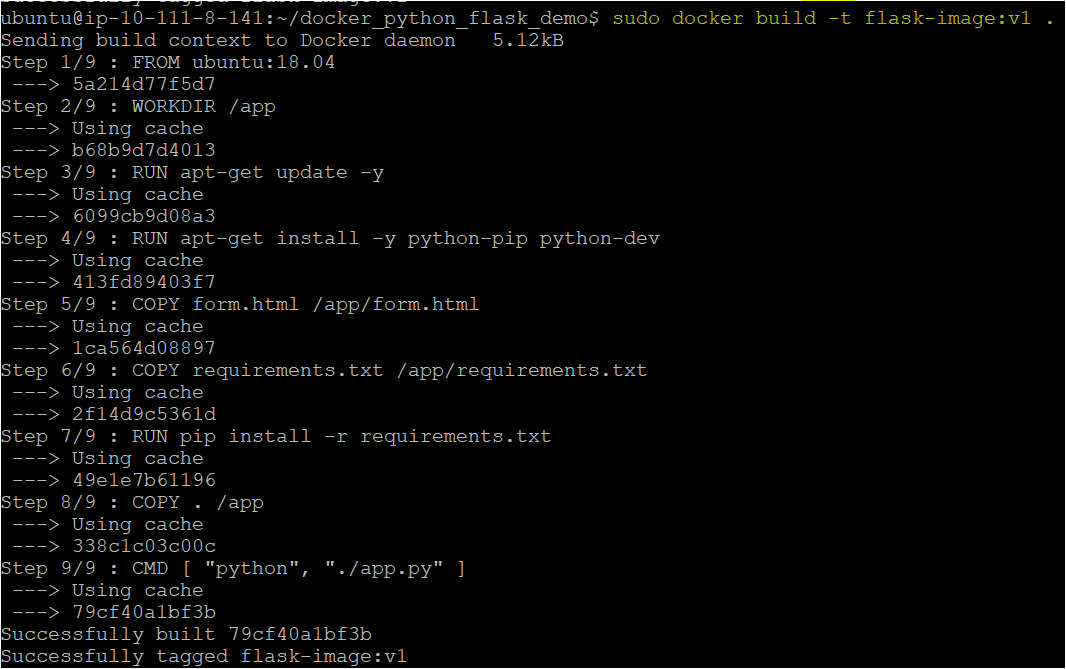The image size is (1066, 669).
Task: Click layer ID 2f14d9c5361d
Action: 144,414
